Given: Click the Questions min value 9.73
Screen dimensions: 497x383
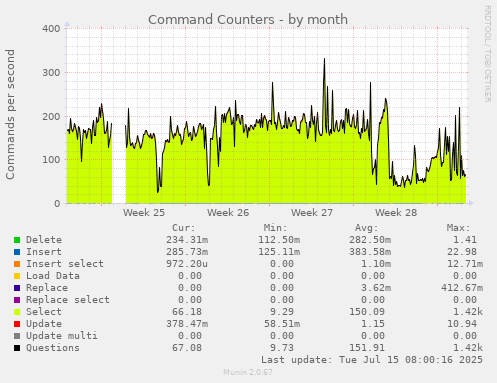Looking at the screenshot, I should pyautogui.click(x=282, y=348).
